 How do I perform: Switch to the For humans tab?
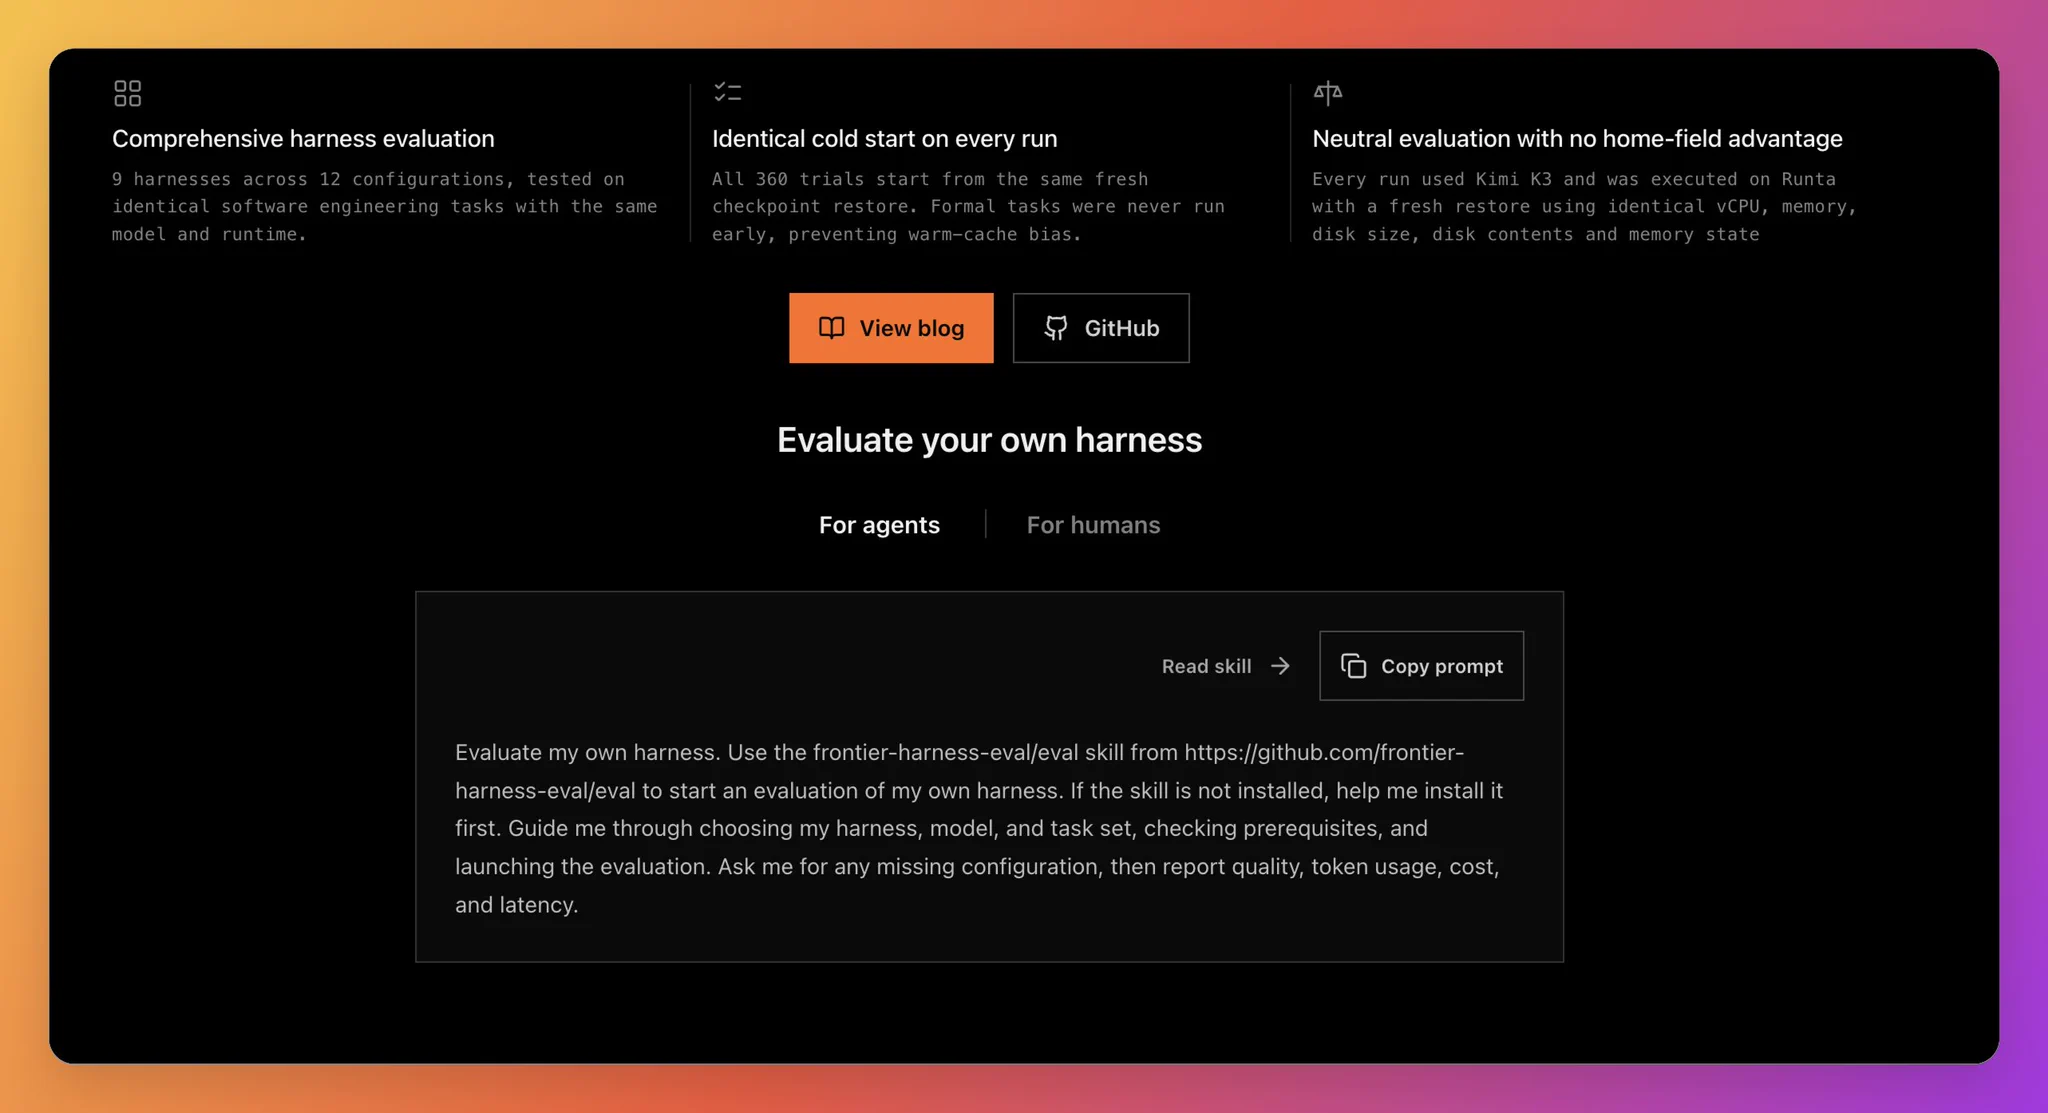point(1093,525)
